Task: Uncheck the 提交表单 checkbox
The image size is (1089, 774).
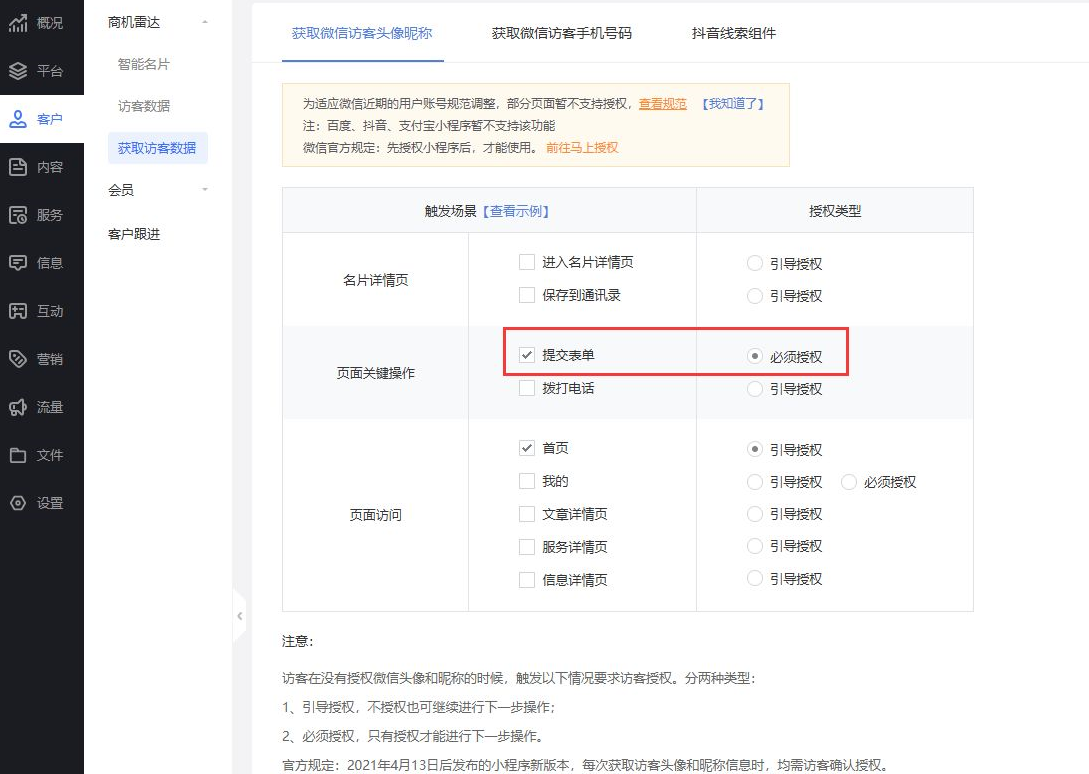Action: (527, 355)
